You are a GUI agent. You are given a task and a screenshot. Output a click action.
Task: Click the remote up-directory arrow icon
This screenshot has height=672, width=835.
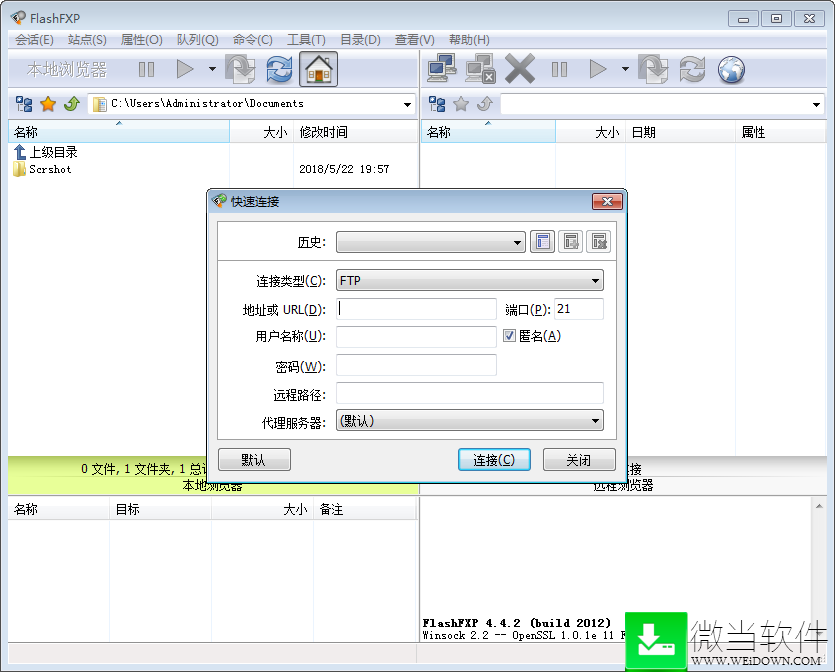tap(485, 104)
